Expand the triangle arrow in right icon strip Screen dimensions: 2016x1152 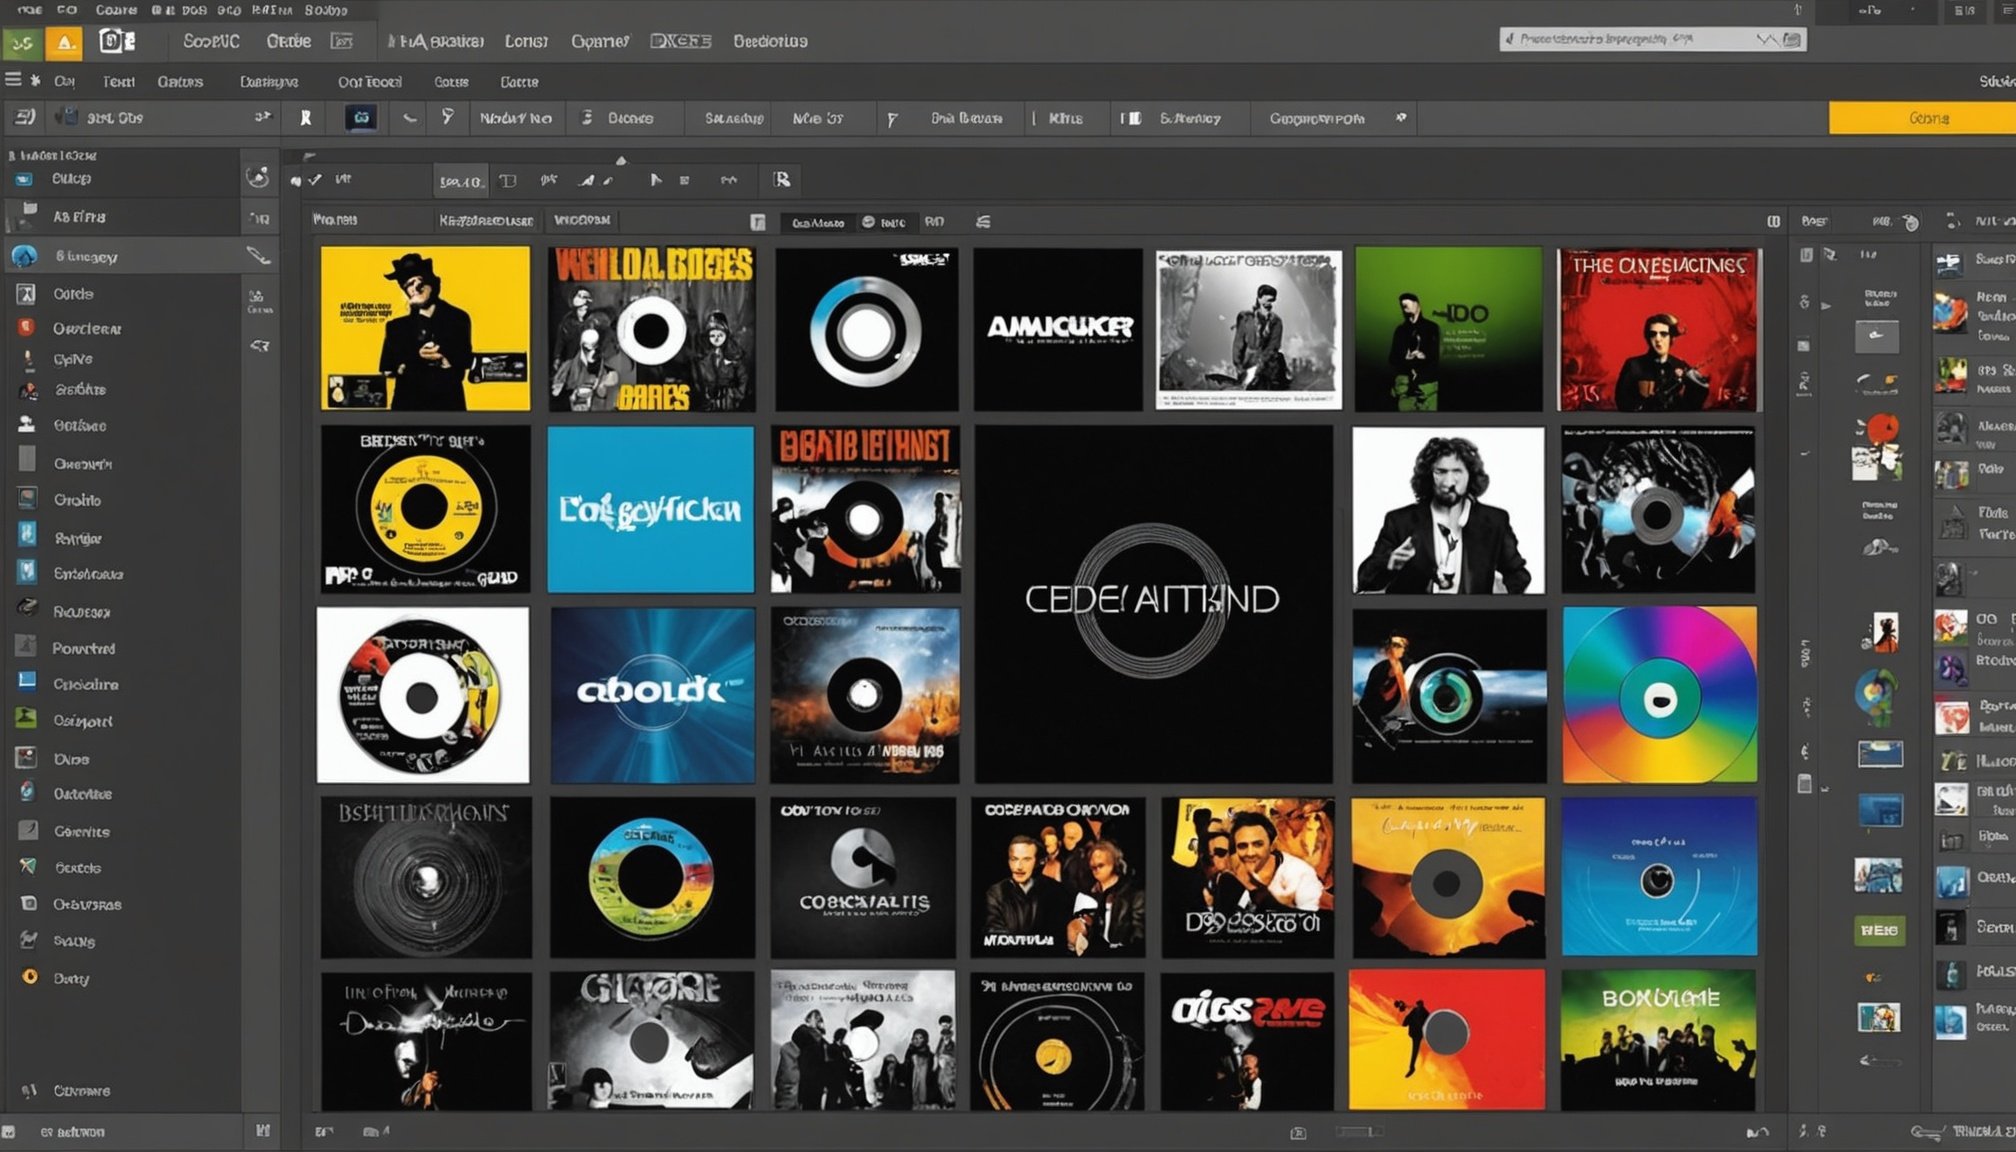[x=1826, y=306]
